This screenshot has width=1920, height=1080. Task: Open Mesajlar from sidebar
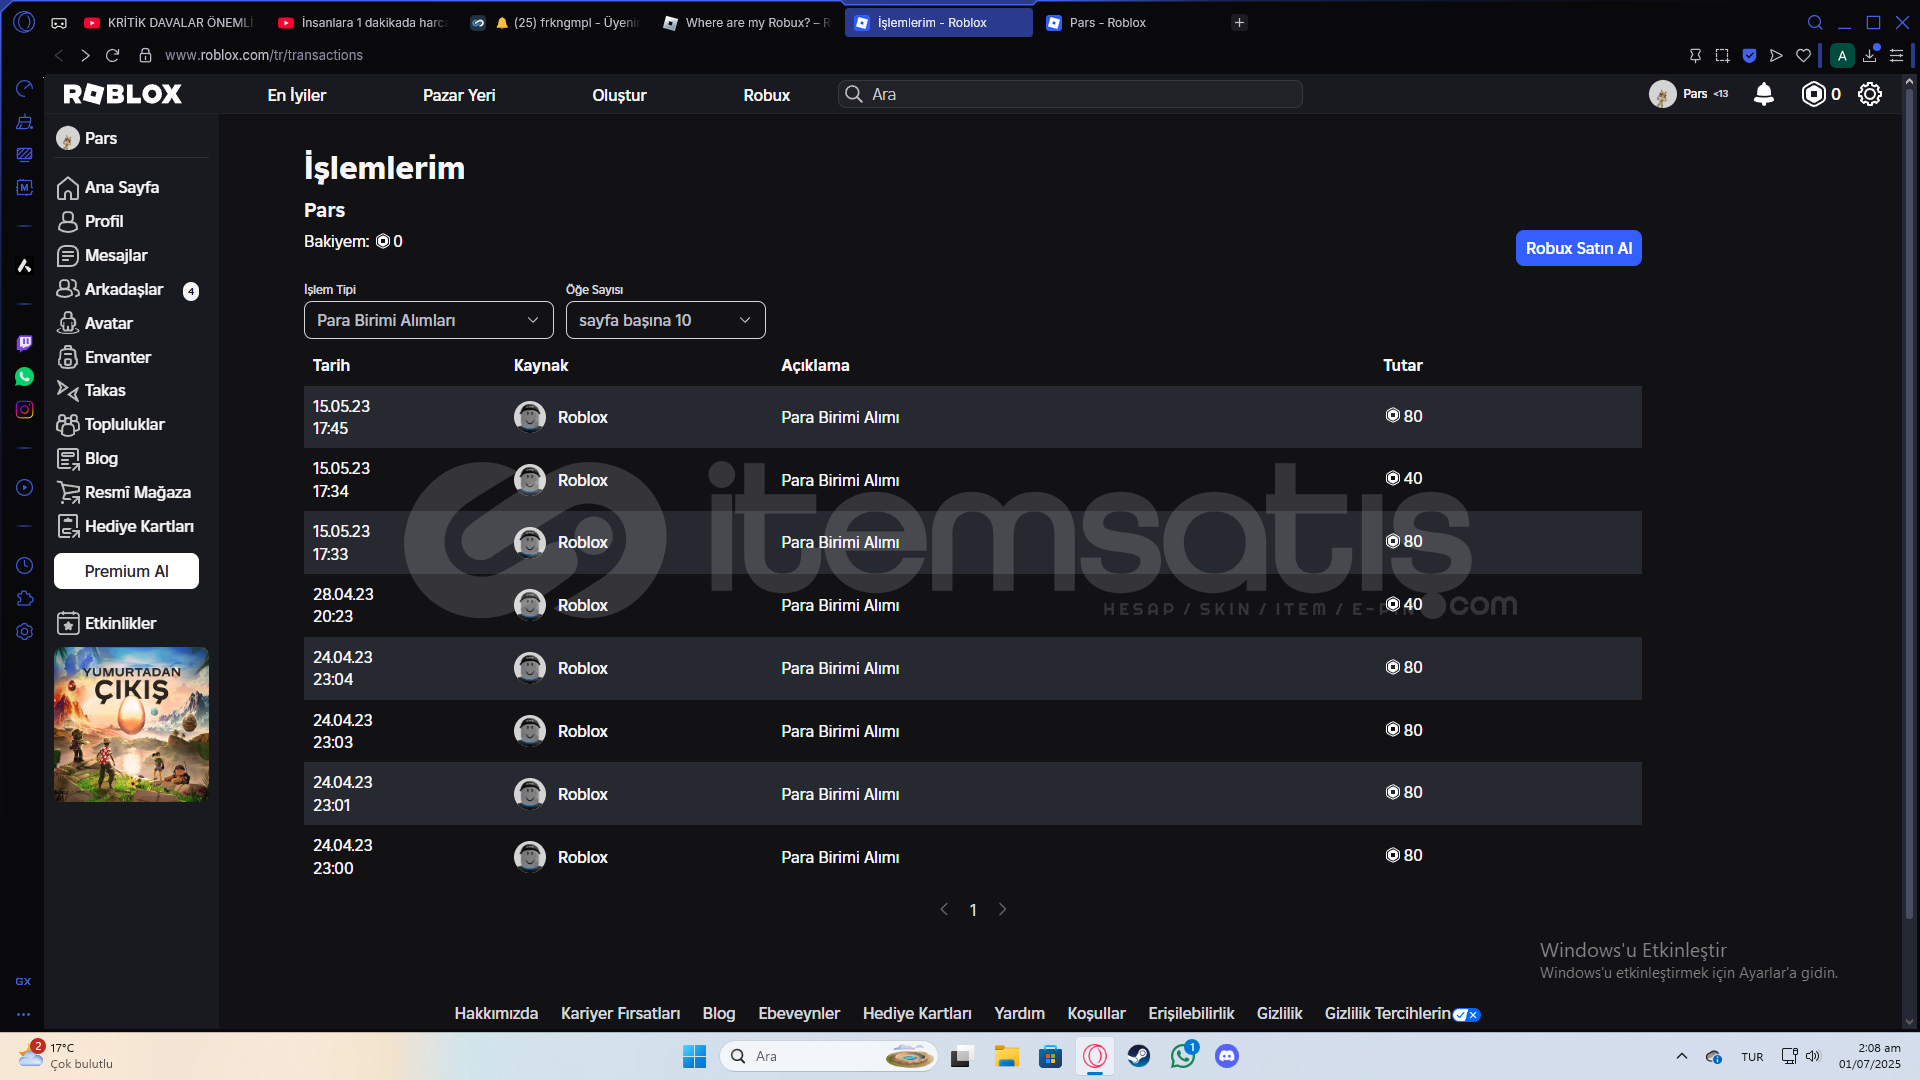click(x=102, y=255)
